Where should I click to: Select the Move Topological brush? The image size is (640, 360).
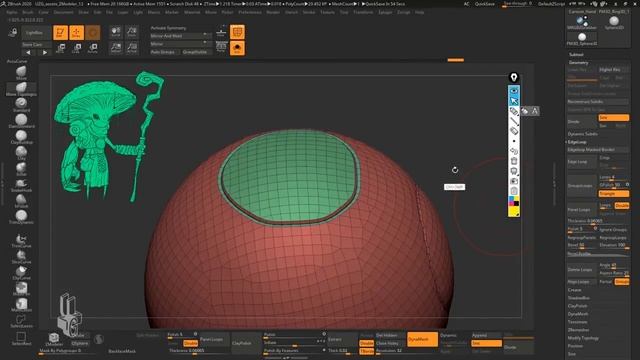21,89
